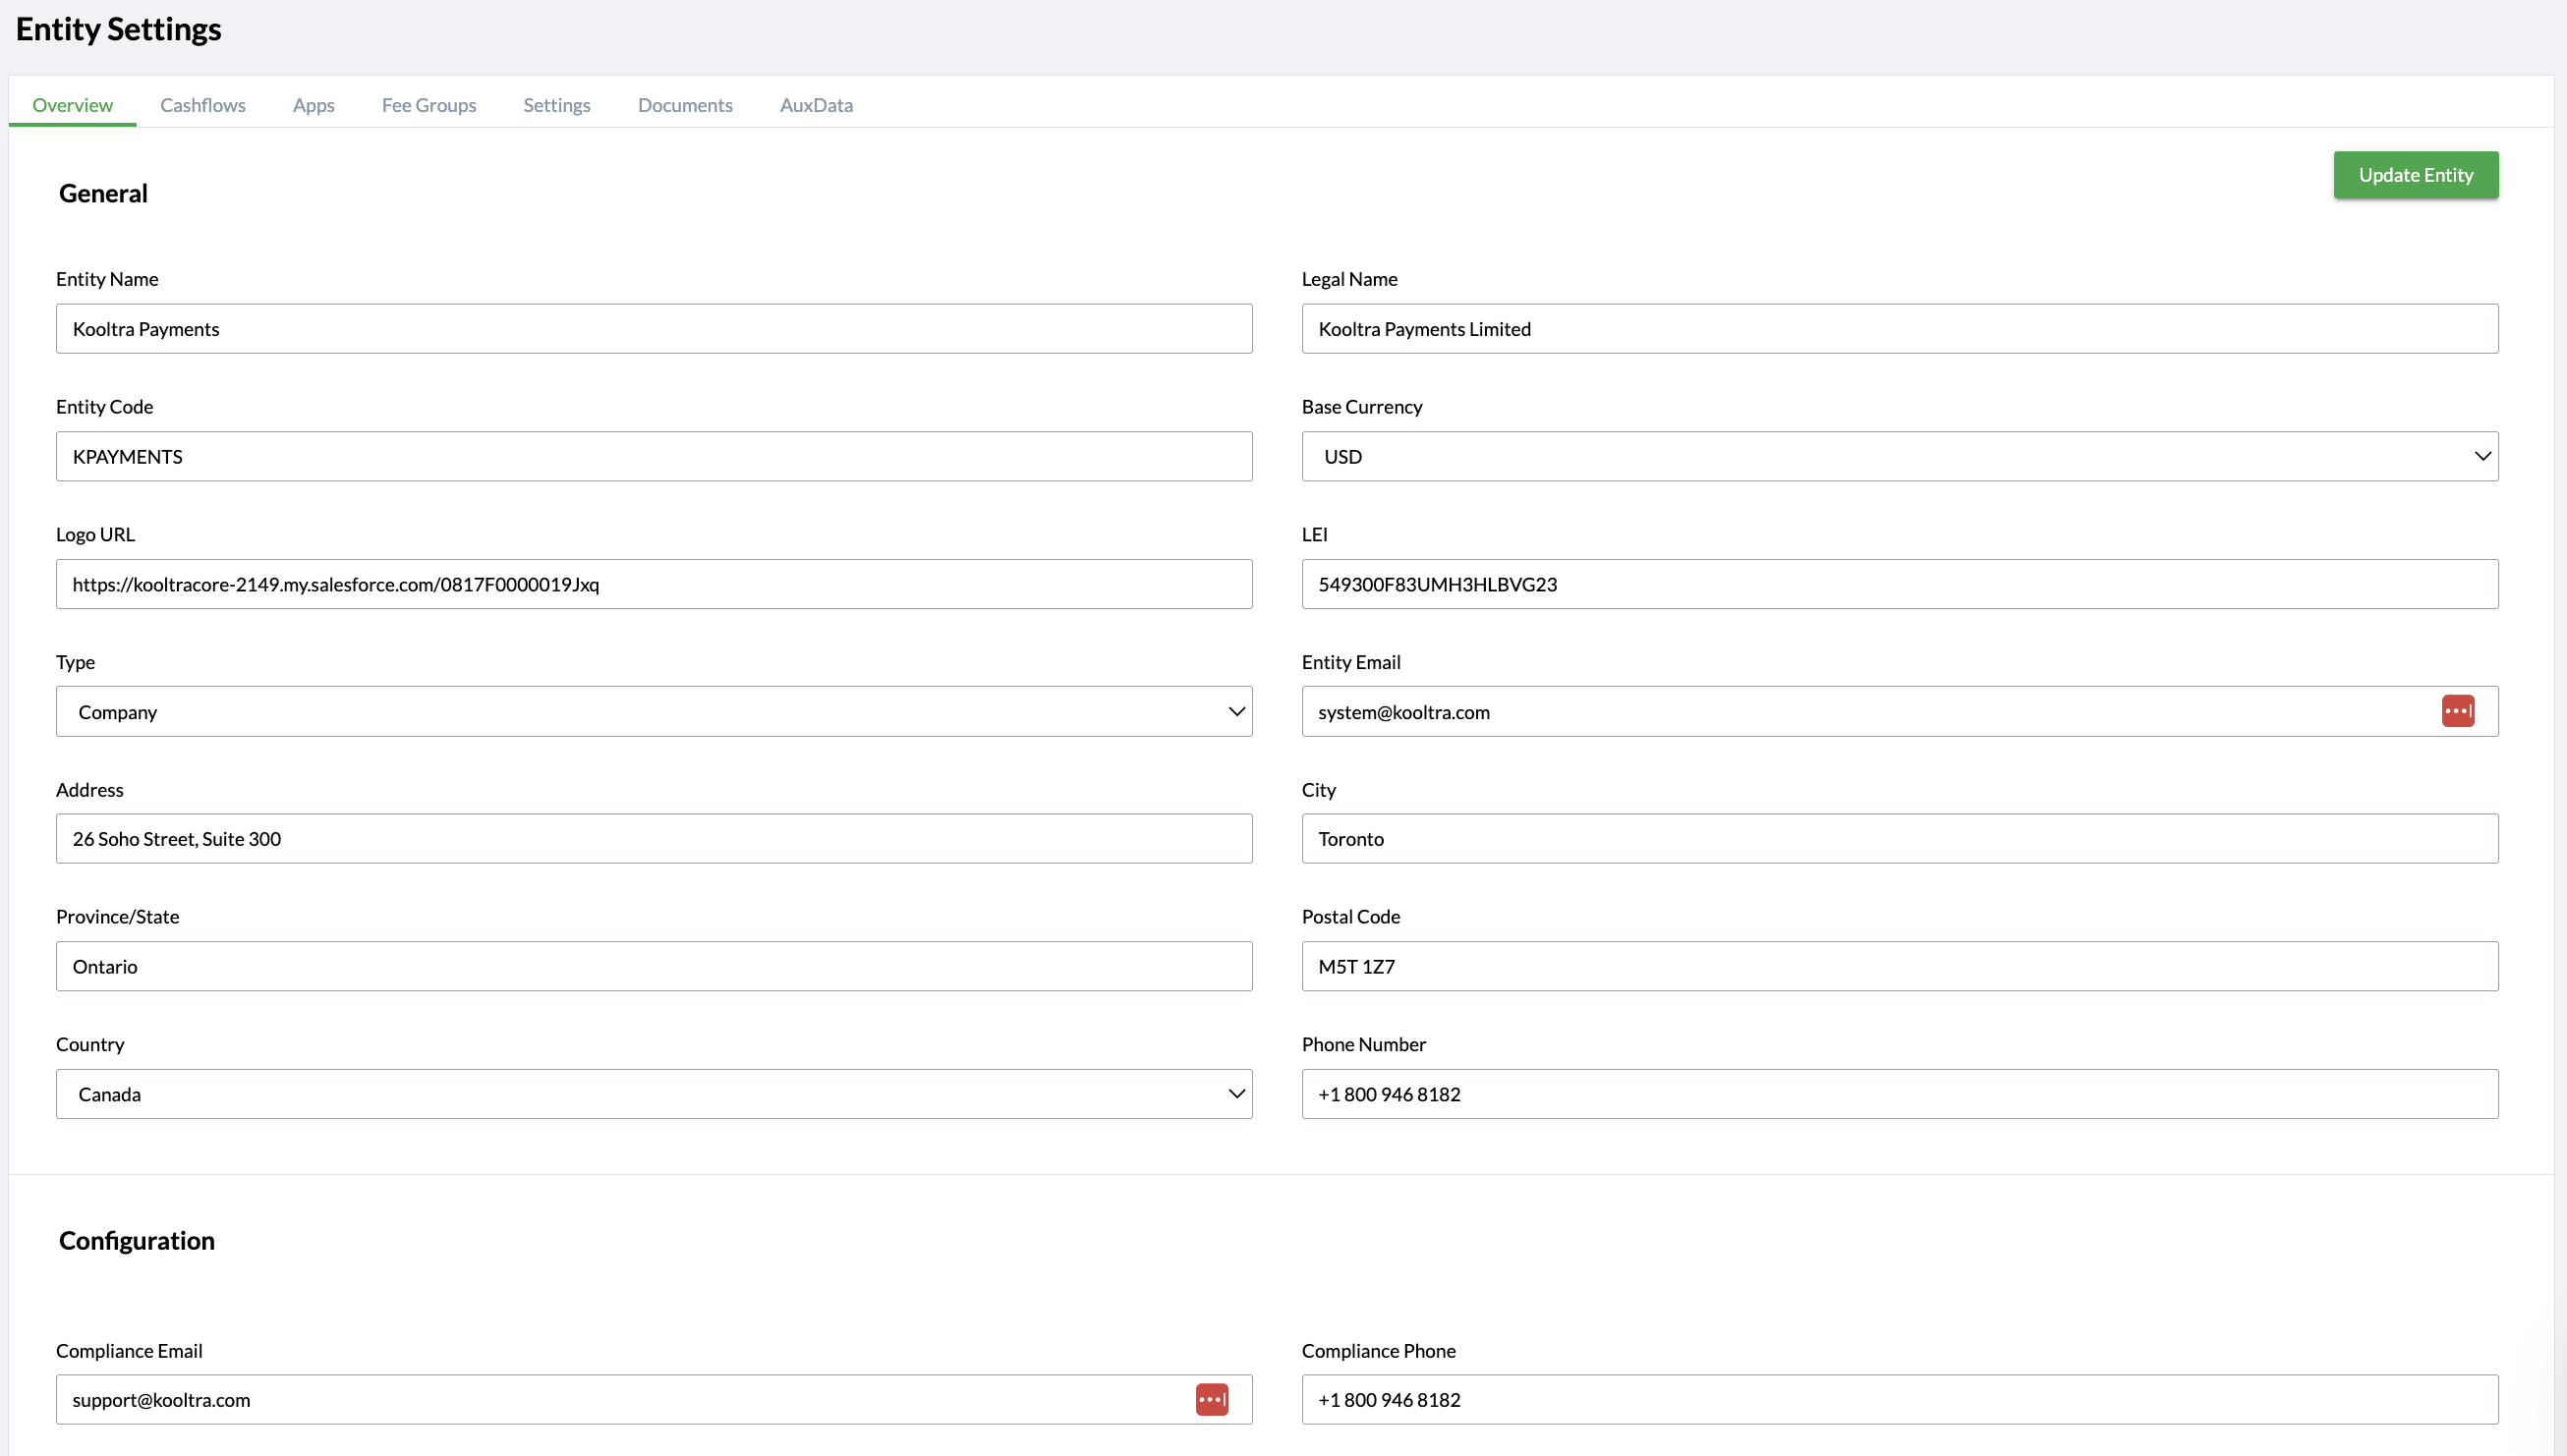Expand the Type dropdown showing Company

[x=654, y=711]
